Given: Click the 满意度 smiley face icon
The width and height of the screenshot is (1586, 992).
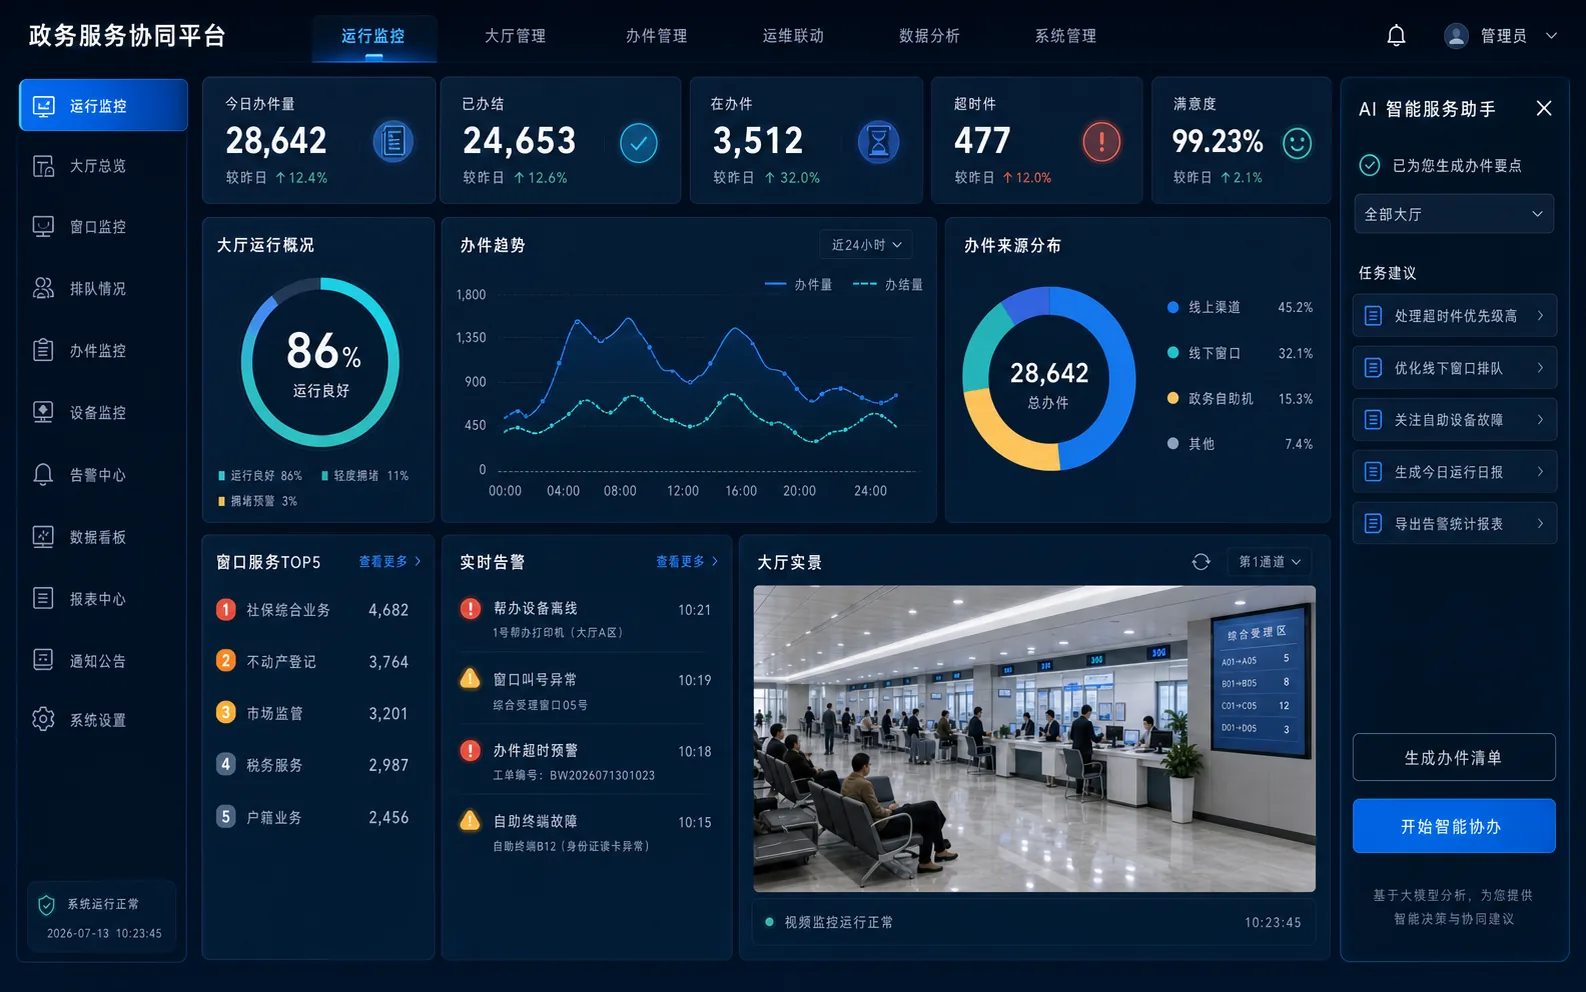Looking at the screenshot, I should tap(1297, 143).
